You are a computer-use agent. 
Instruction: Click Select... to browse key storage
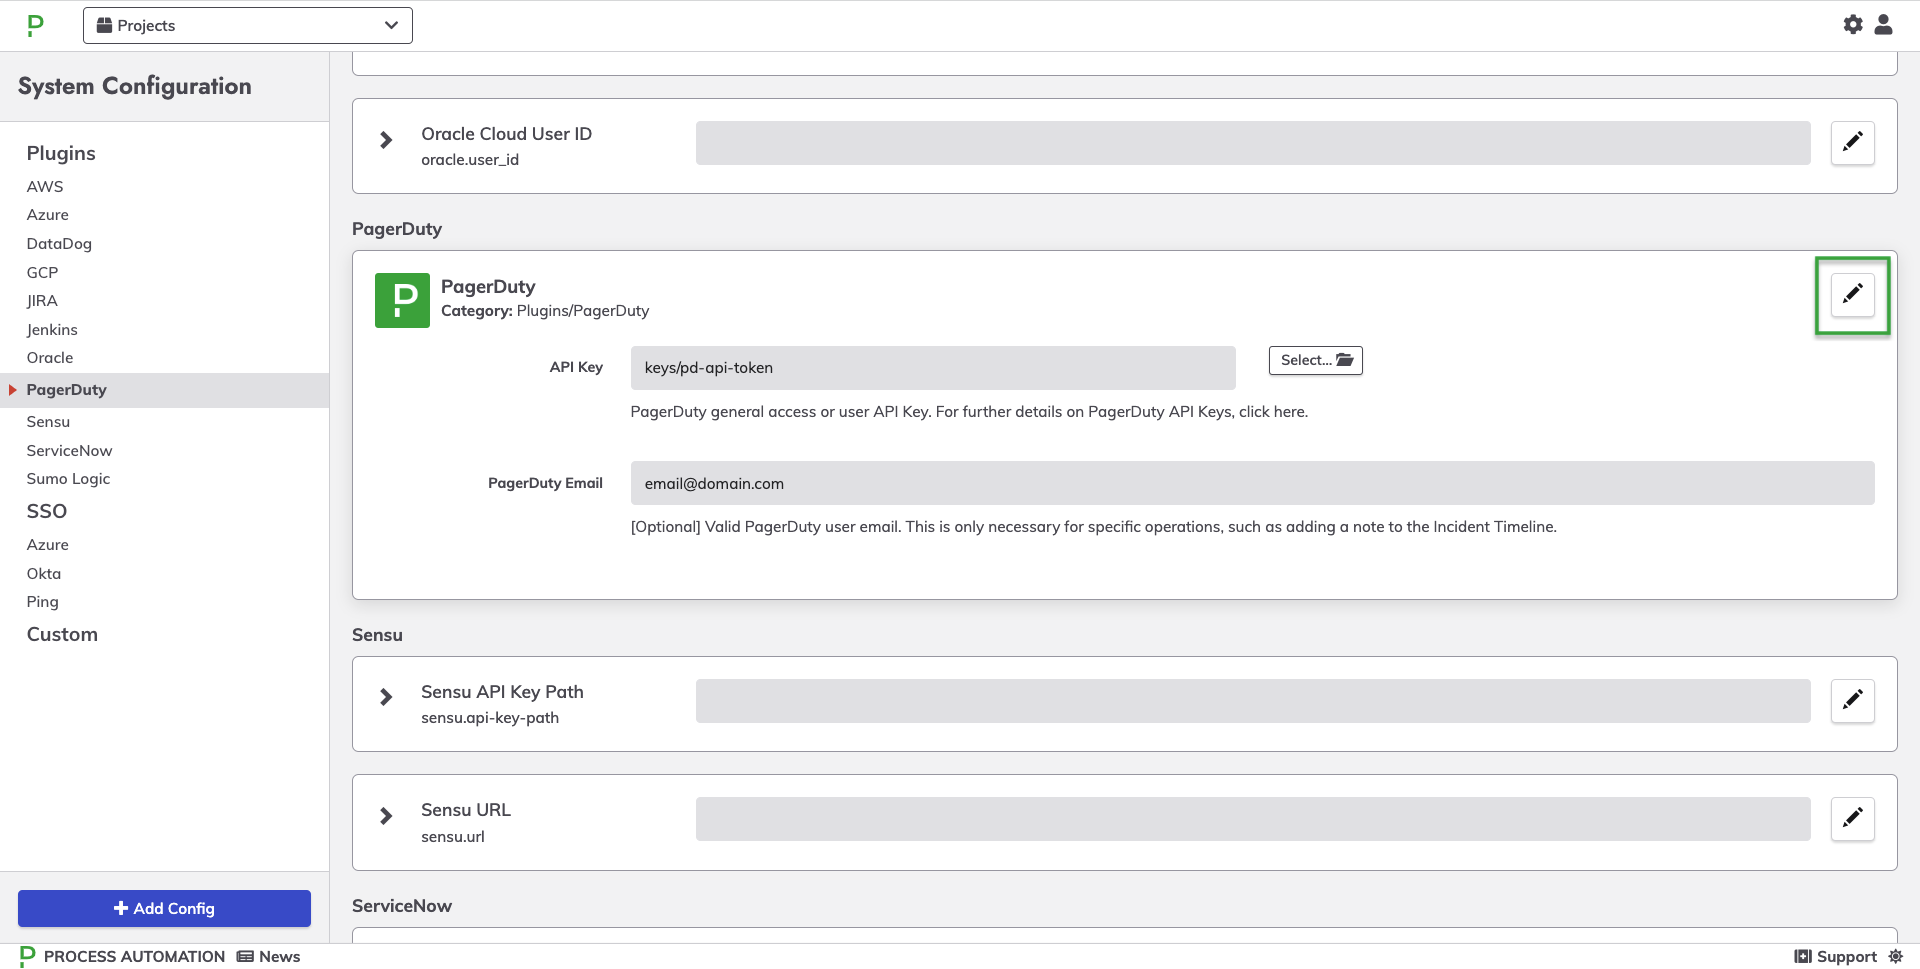pos(1316,360)
